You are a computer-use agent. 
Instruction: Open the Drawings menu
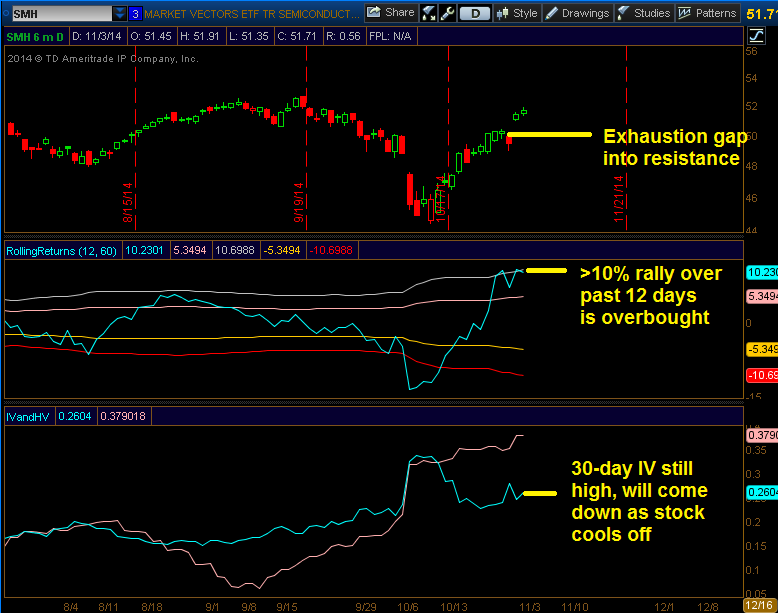[x=577, y=13]
